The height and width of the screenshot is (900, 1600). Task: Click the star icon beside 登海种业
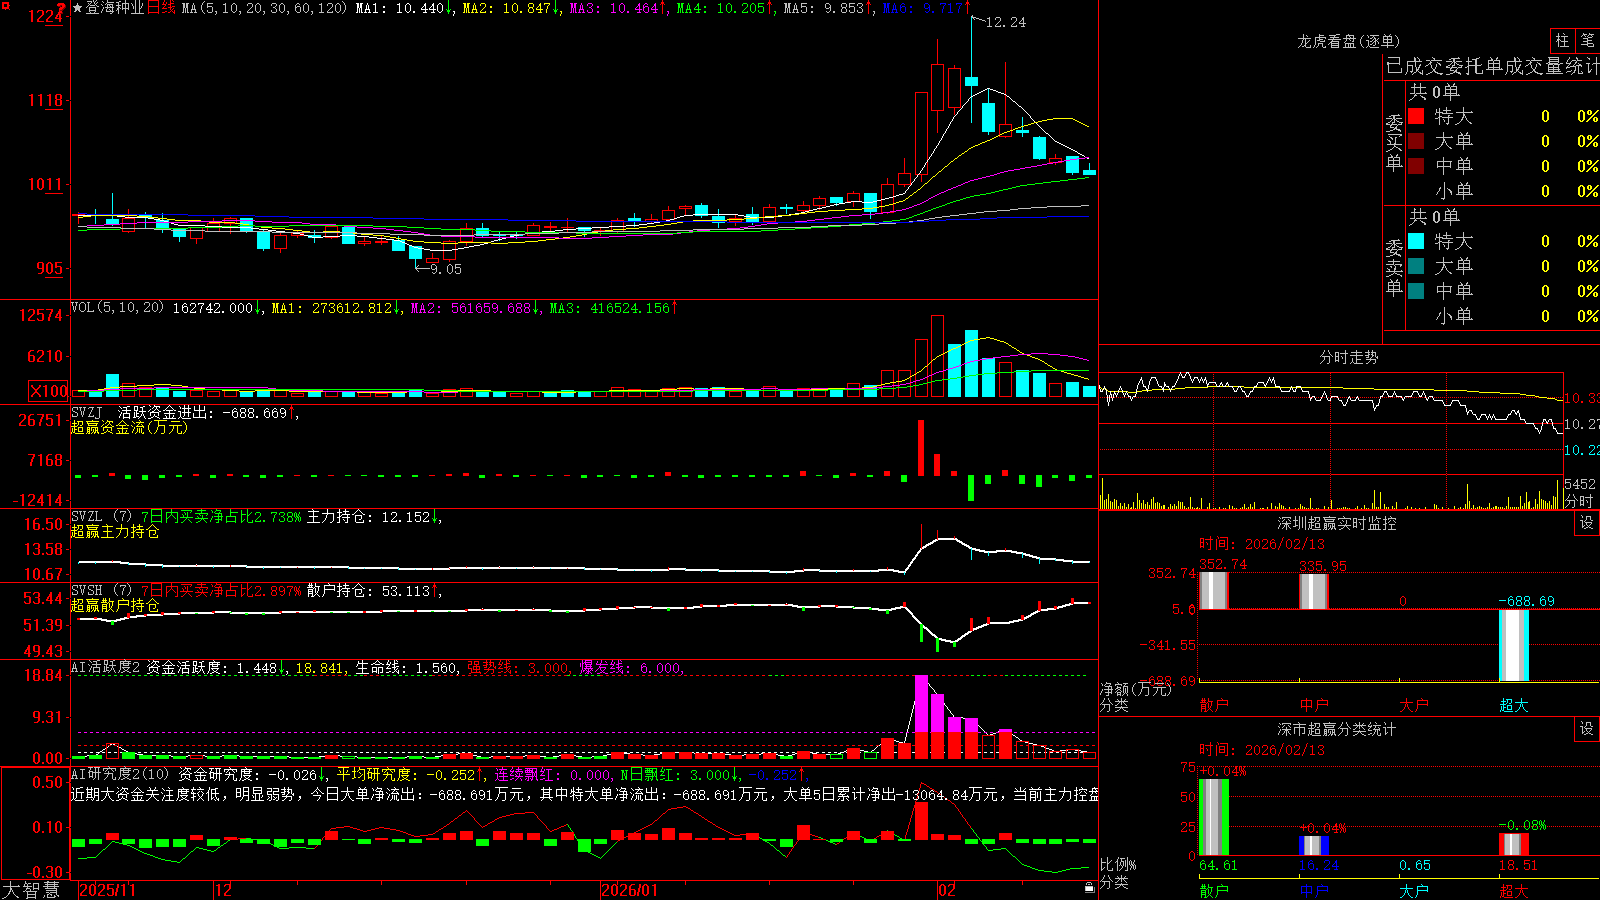(78, 8)
